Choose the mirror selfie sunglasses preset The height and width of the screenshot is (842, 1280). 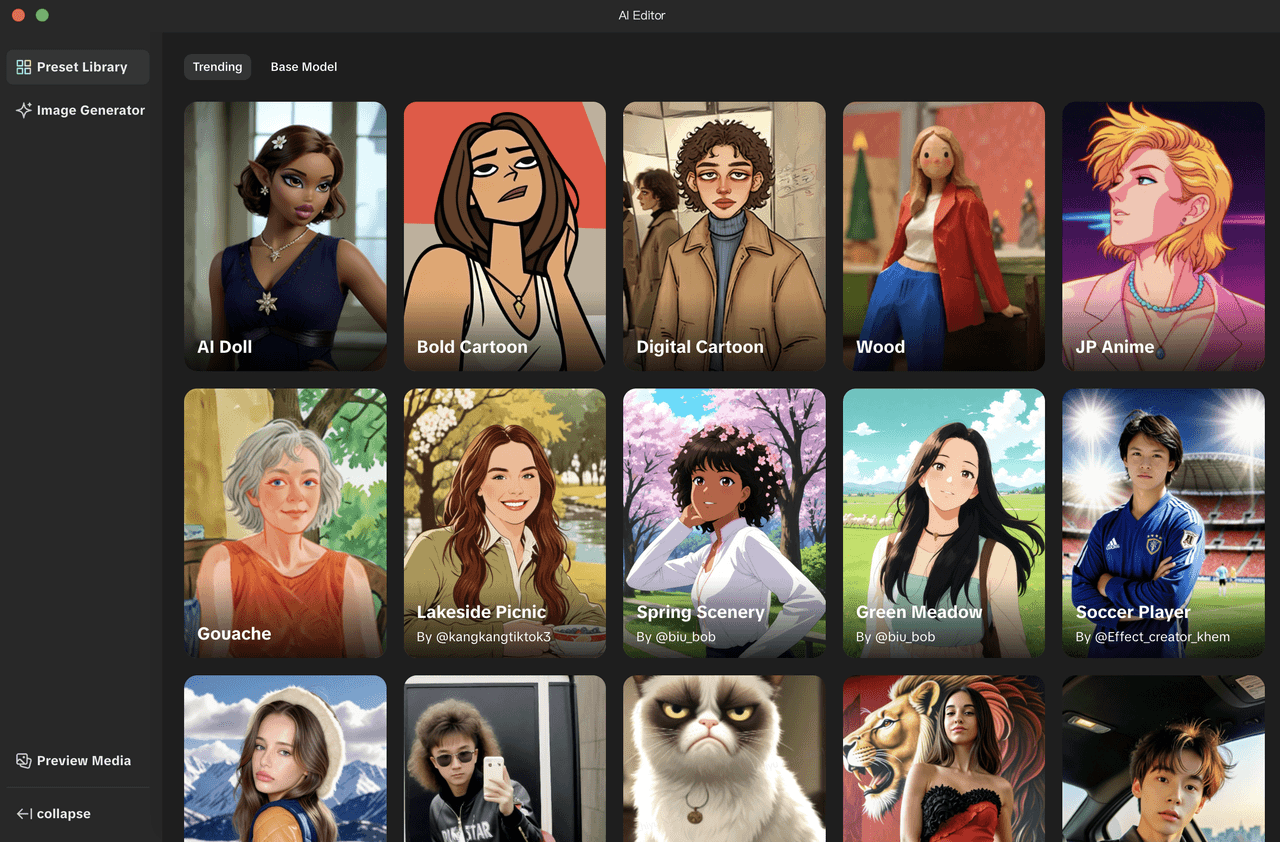pyautogui.click(x=505, y=759)
